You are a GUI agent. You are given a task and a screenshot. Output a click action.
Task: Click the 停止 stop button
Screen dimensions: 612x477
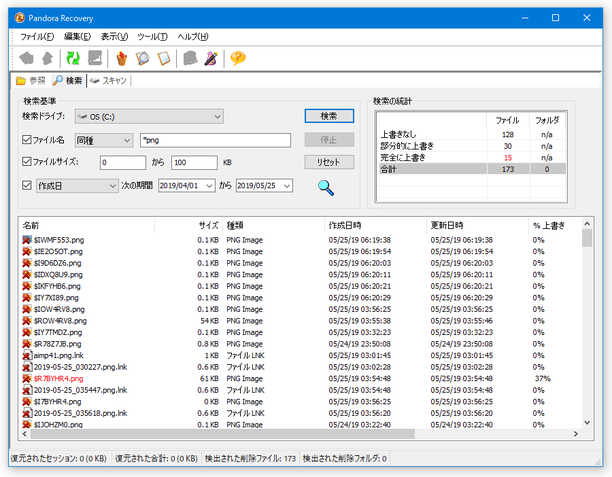(329, 139)
